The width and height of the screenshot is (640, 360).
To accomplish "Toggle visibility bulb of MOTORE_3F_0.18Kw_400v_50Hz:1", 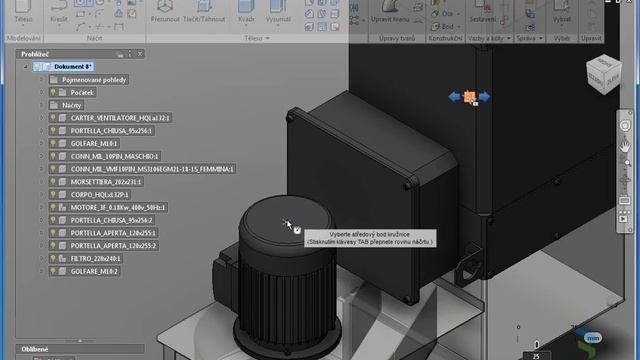I will pyautogui.click(x=53, y=207).
